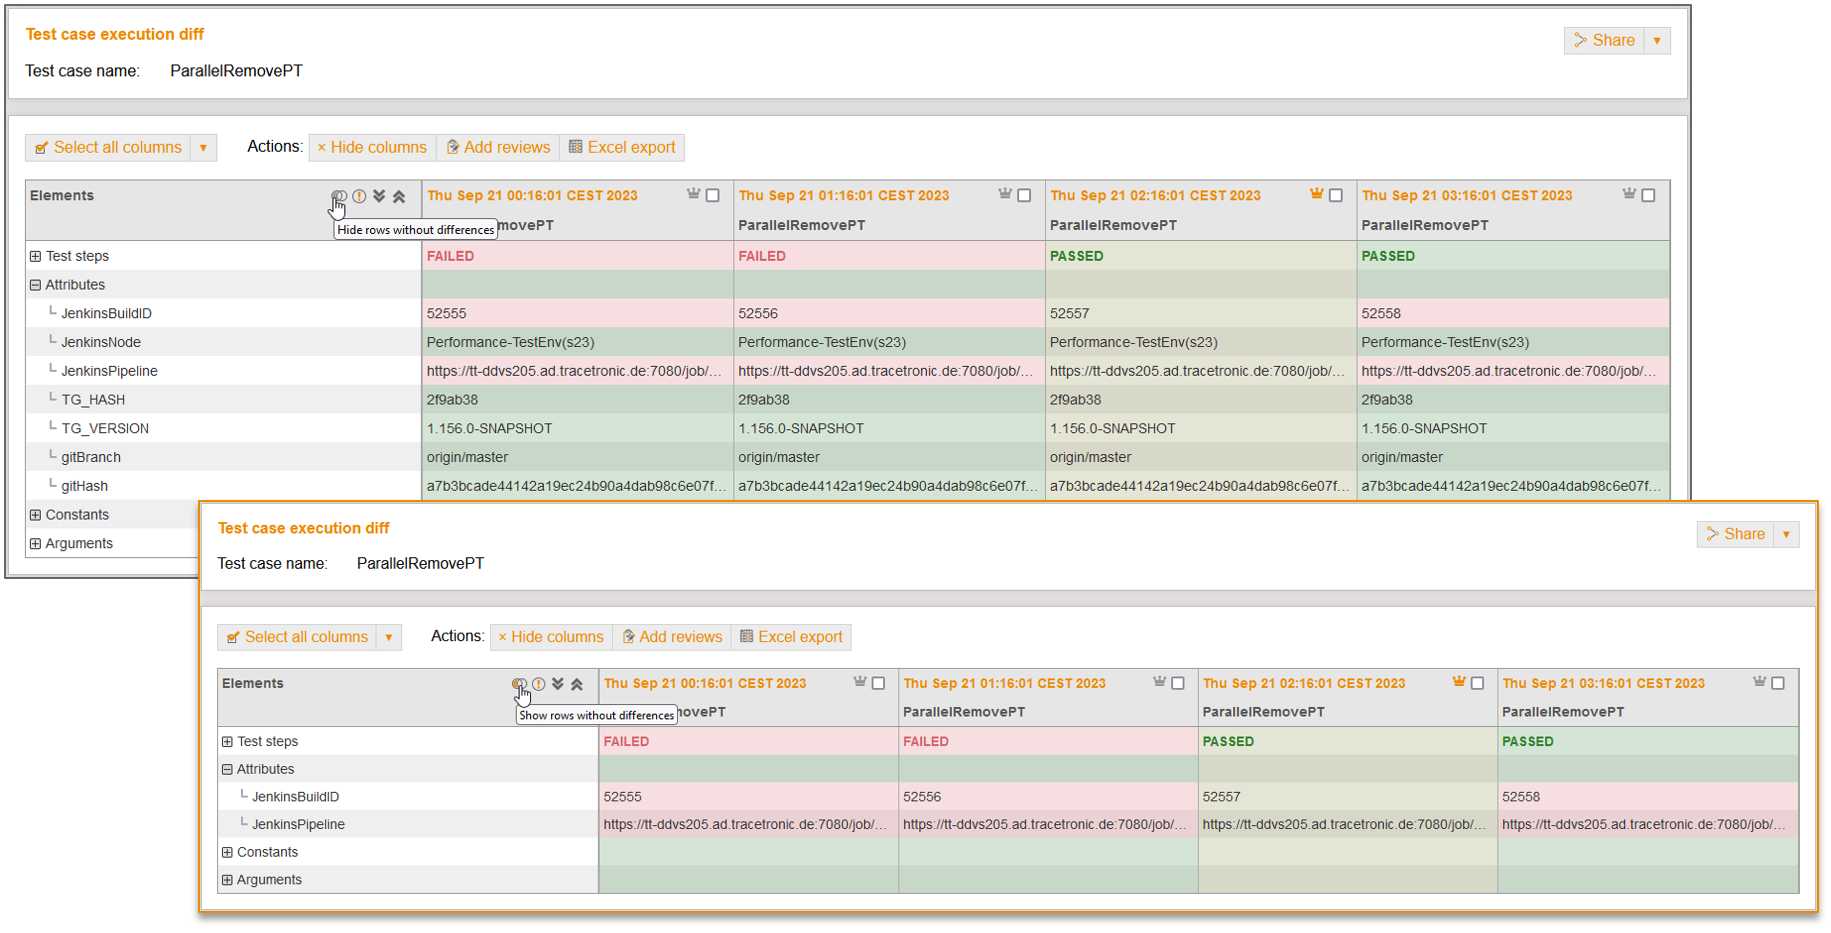Tick the 00:16:01 column checkbox in upper table
The height and width of the screenshot is (933, 1831).
tap(713, 196)
